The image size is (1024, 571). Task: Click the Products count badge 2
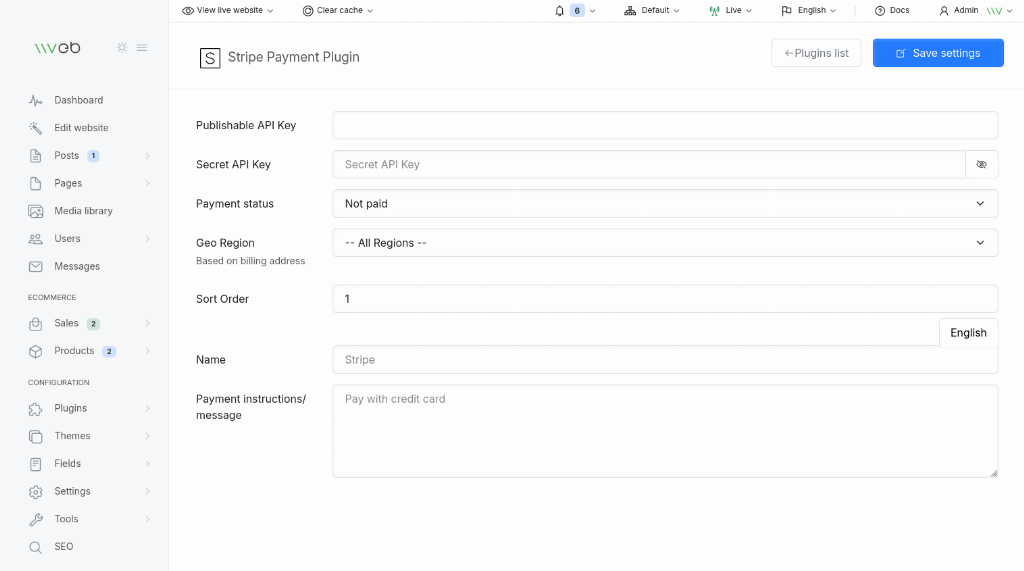[x=109, y=351]
